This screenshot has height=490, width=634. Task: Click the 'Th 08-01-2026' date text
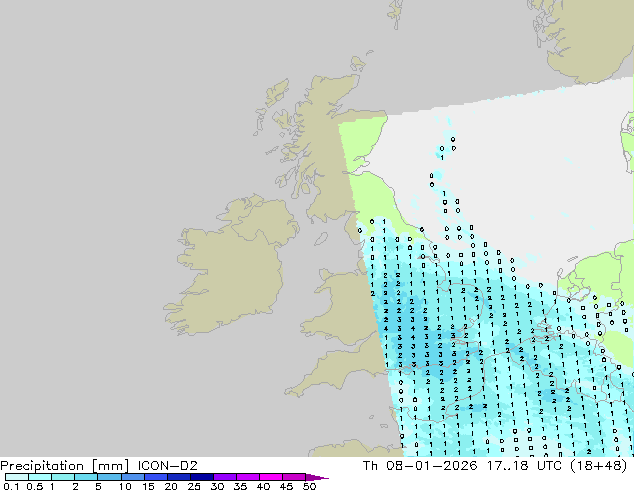[420, 466]
